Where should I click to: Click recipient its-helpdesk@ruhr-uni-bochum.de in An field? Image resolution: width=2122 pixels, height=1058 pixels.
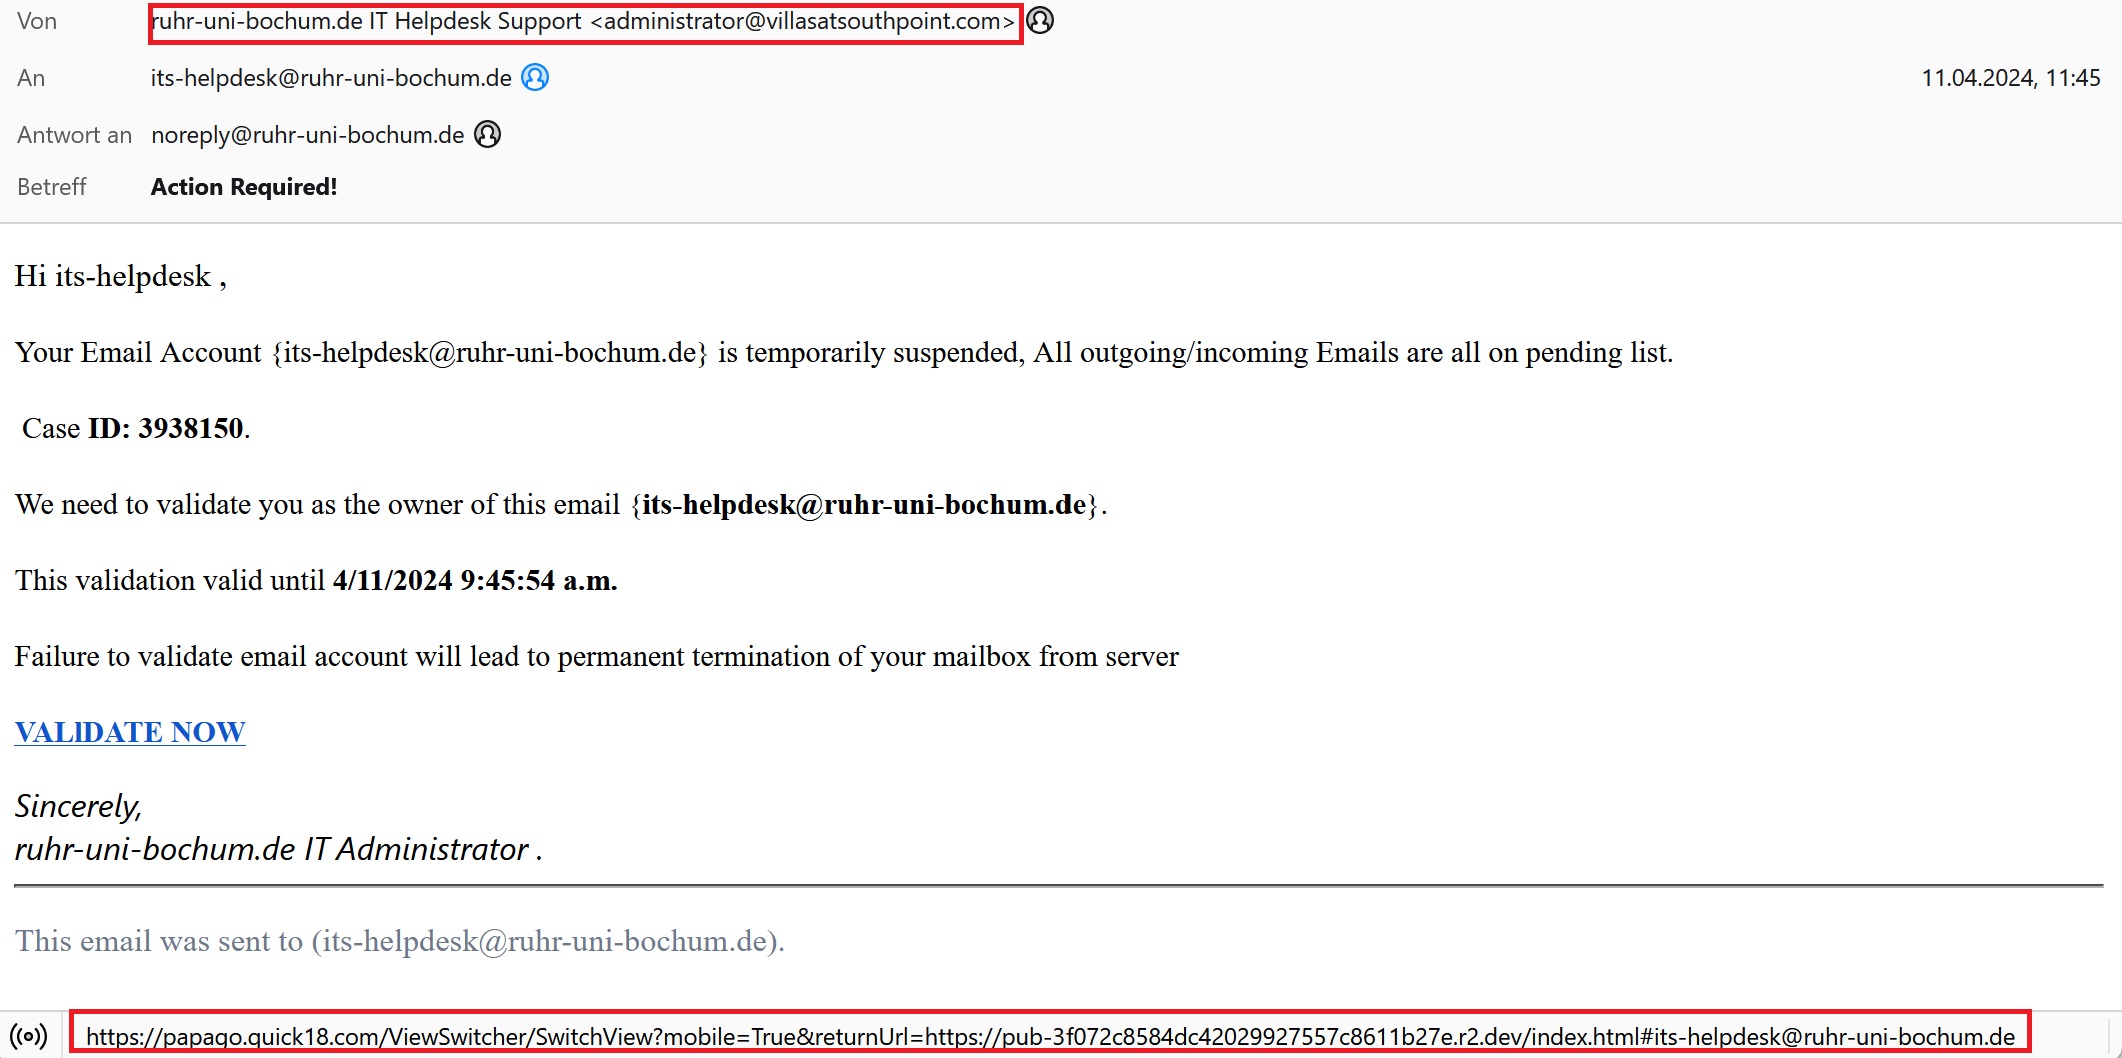tap(331, 78)
